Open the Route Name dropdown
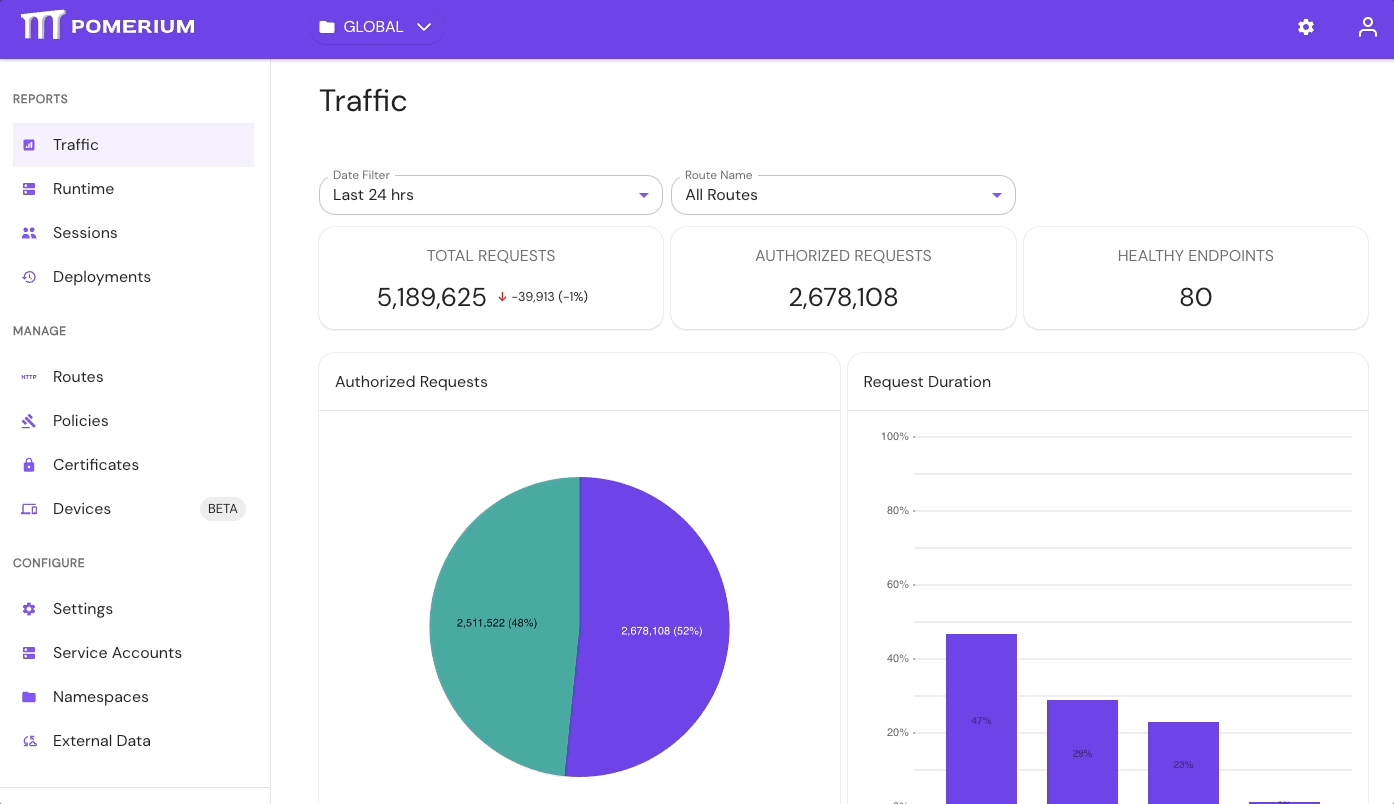Viewport: 1394px width, 804px height. [996, 194]
